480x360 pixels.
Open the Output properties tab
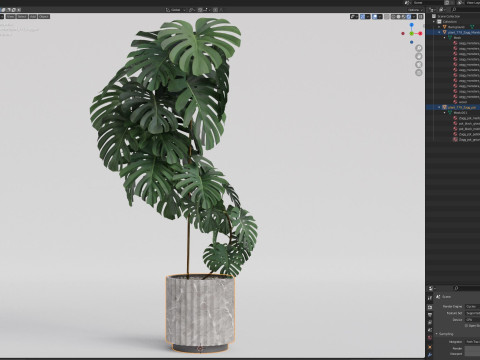point(430,315)
